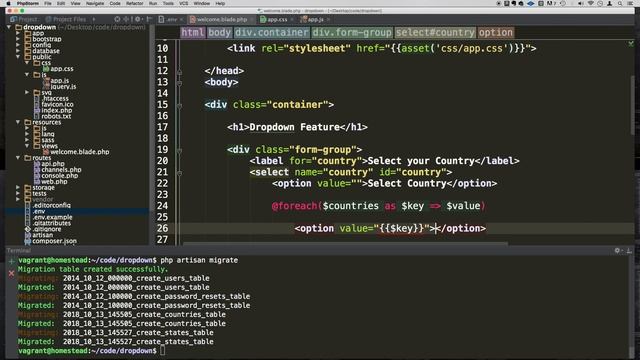The width and height of the screenshot is (640, 360).
Task: Click the hide Project panel icon
Action: (x=149, y=19)
